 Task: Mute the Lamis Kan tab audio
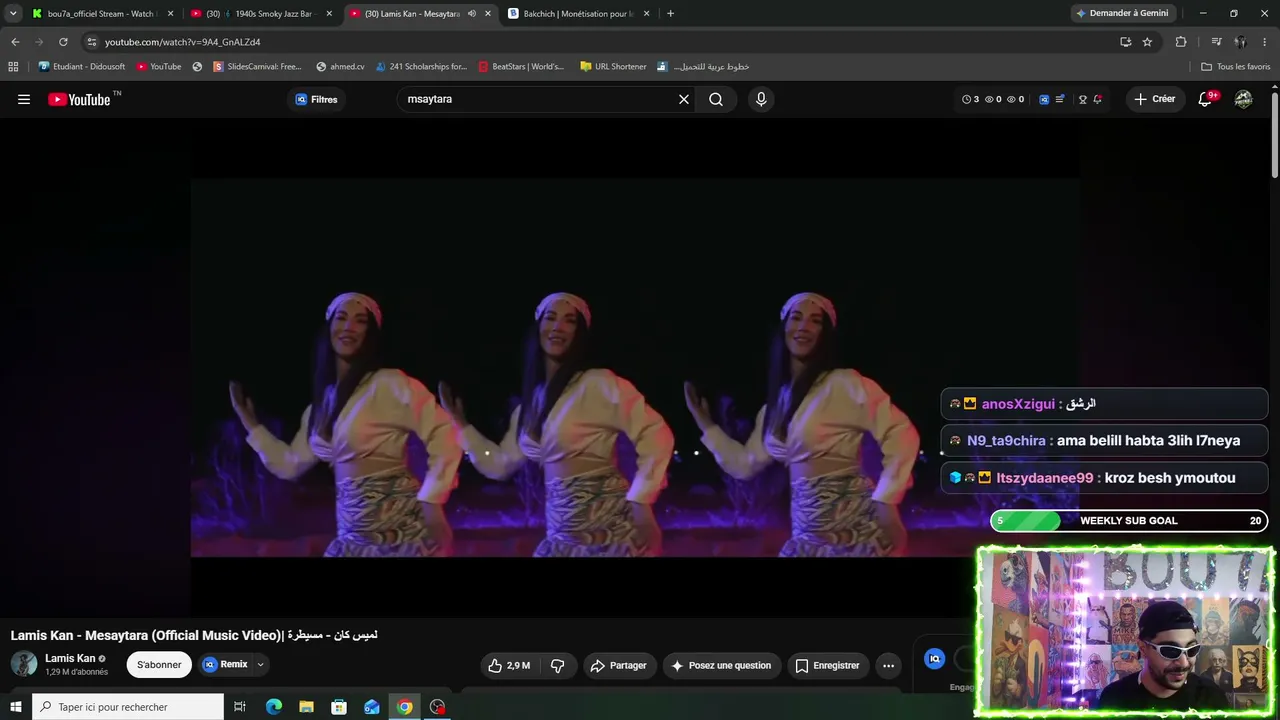tap(471, 13)
